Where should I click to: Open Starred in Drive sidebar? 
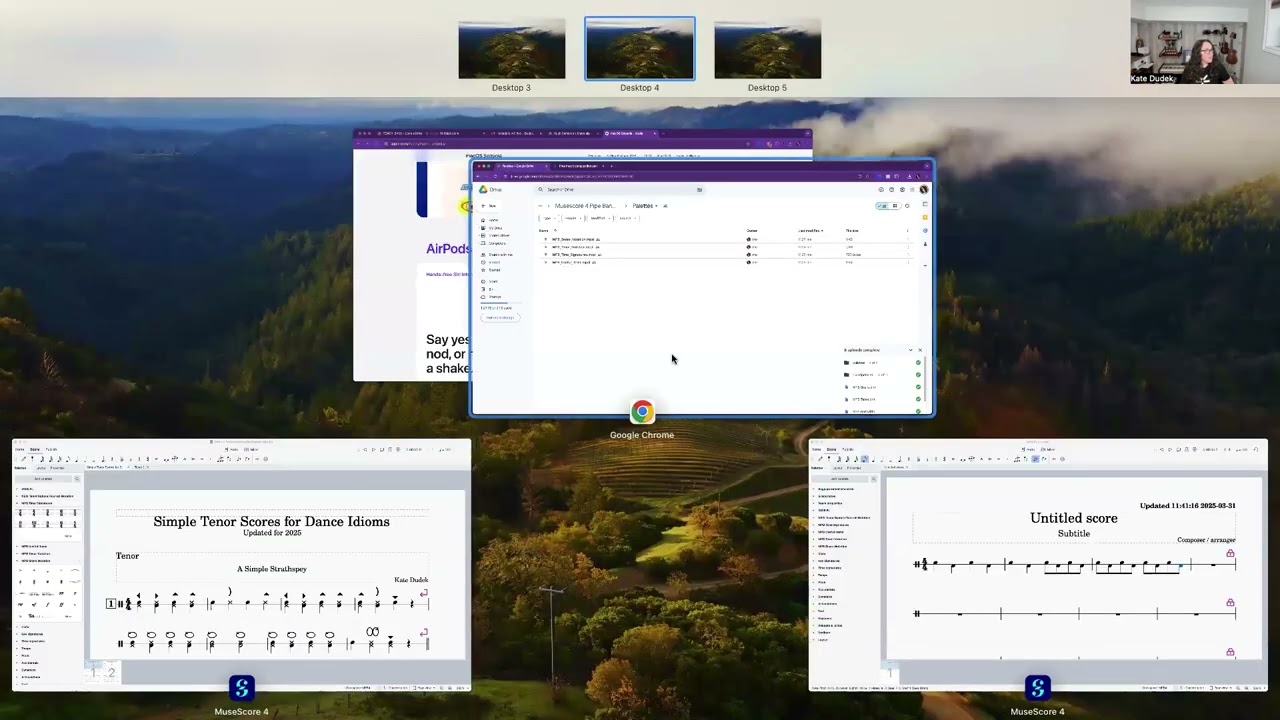pos(491,270)
